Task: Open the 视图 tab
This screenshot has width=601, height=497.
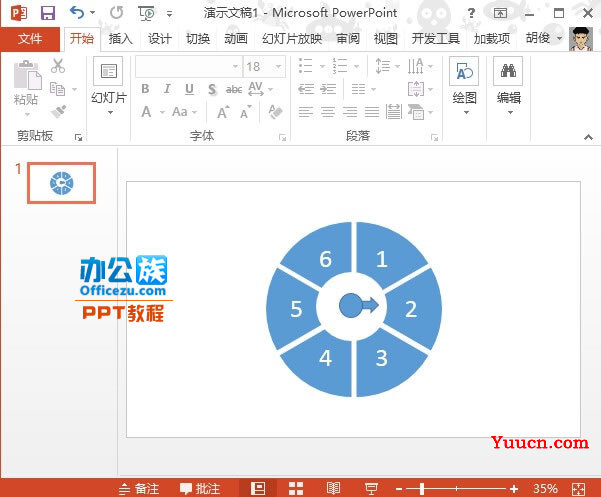Action: (x=385, y=39)
